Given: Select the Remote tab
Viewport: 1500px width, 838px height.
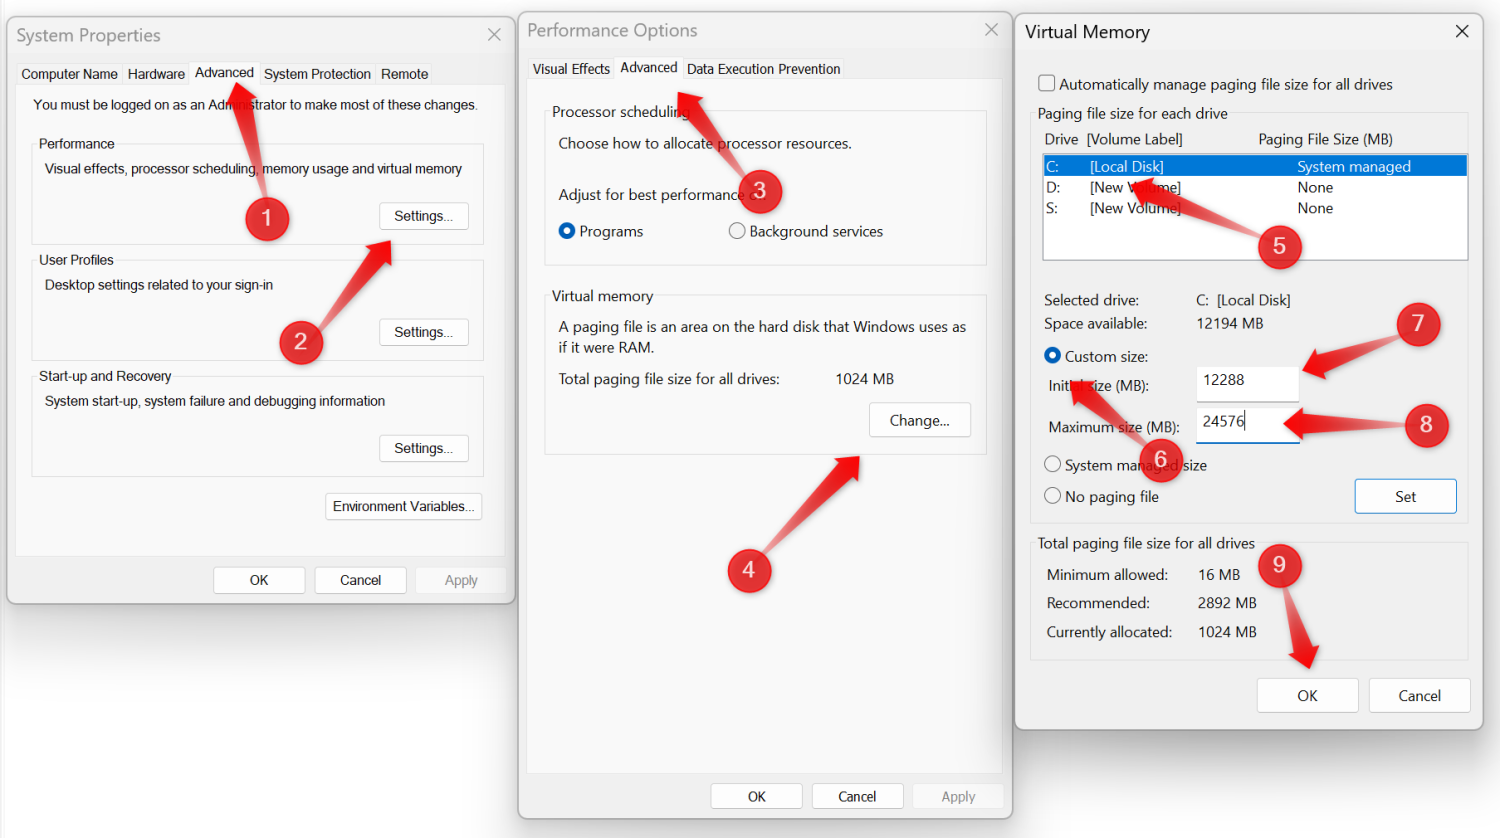Looking at the screenshot, I should [x=404, y=74].
